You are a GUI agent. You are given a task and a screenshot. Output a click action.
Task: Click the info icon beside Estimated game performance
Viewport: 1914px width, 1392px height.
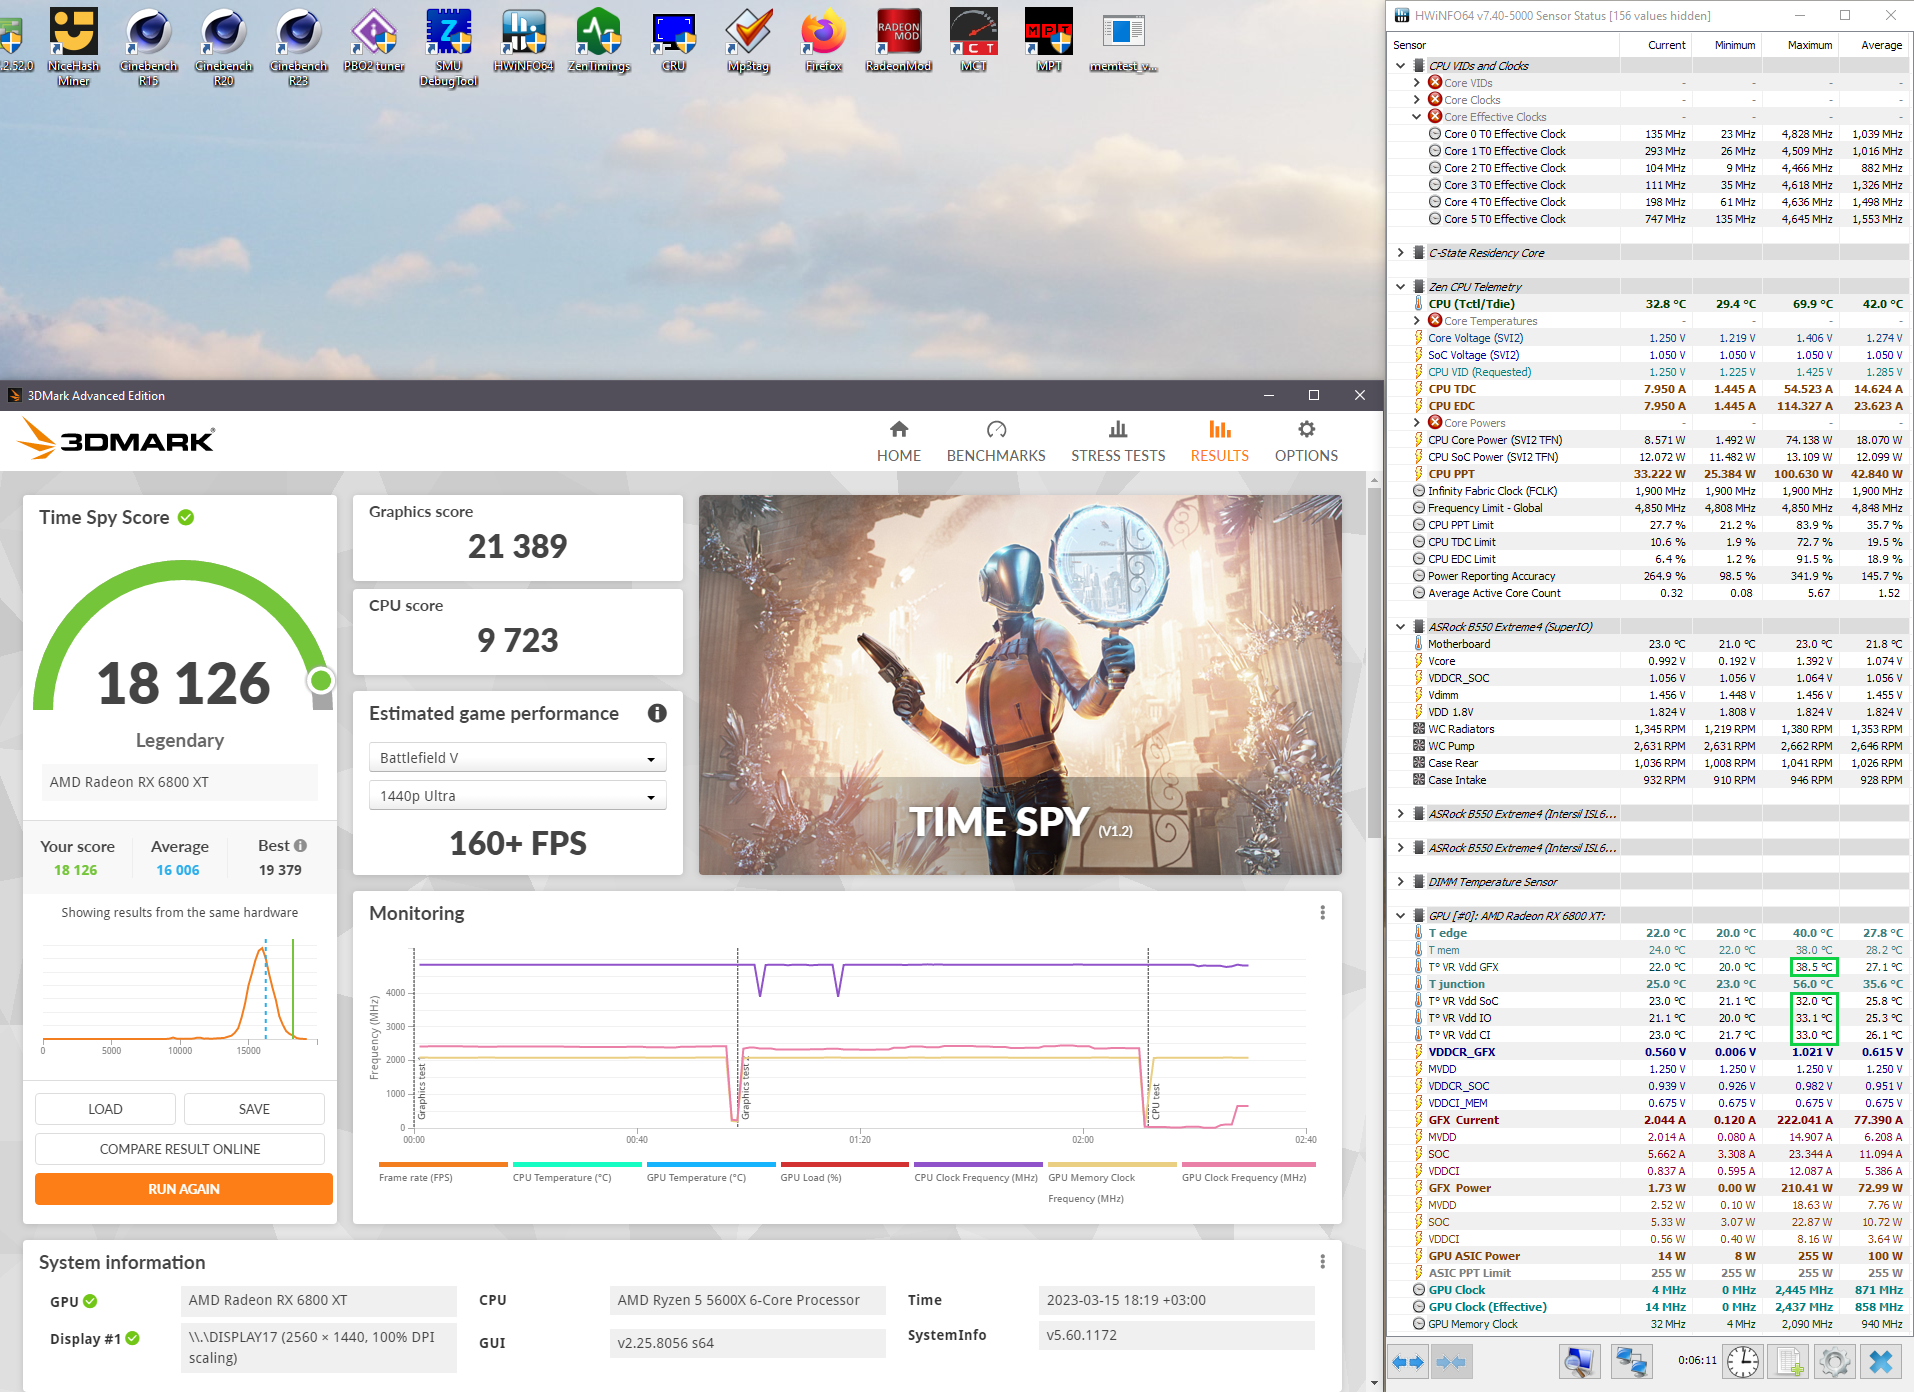657,713
